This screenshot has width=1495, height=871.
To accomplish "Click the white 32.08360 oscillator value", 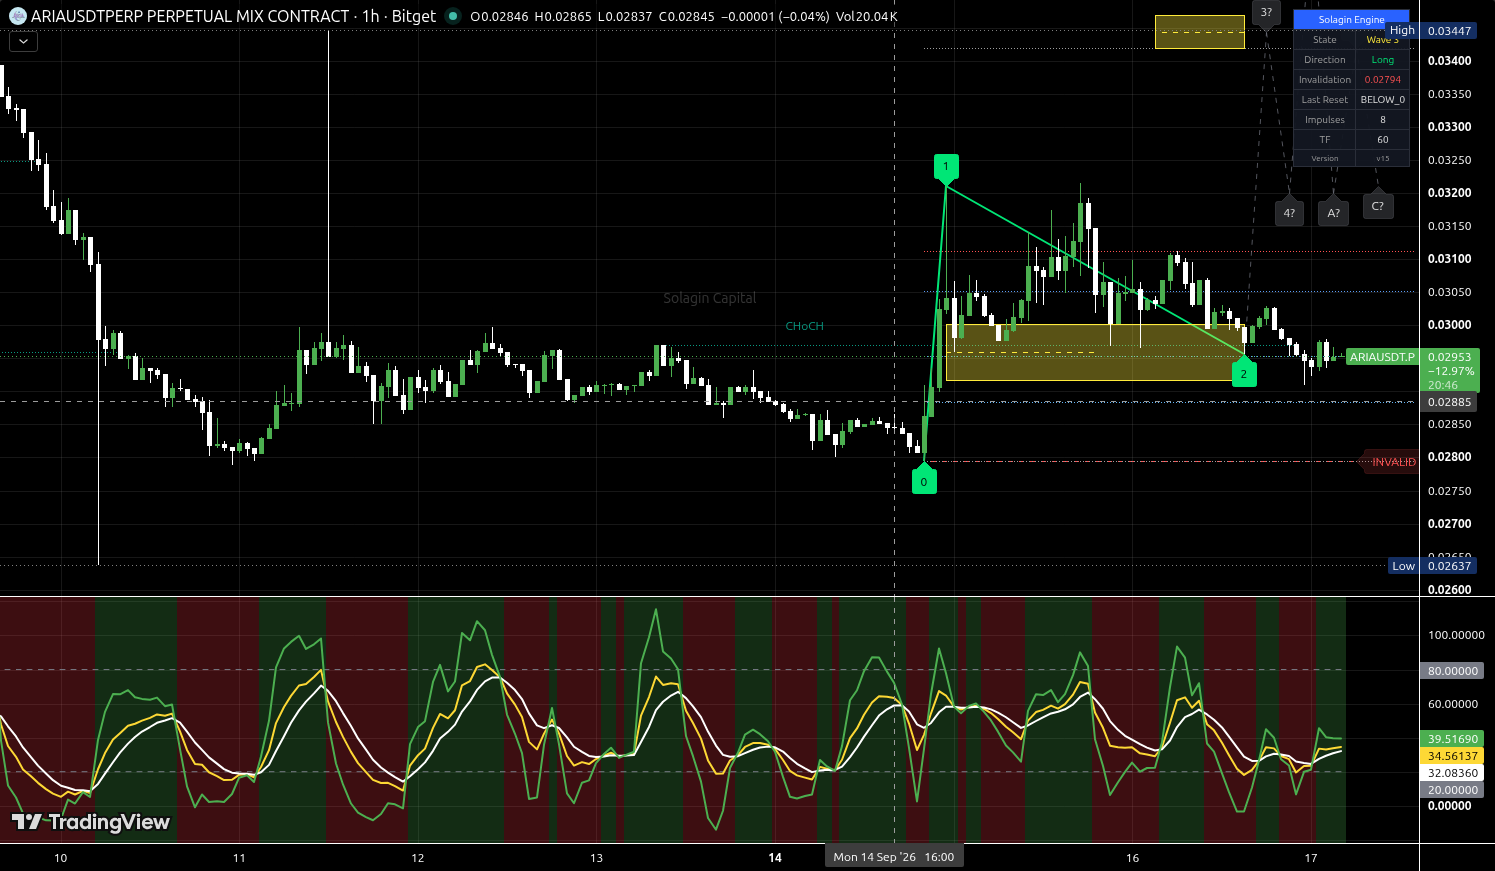I will coord(1452,773).
